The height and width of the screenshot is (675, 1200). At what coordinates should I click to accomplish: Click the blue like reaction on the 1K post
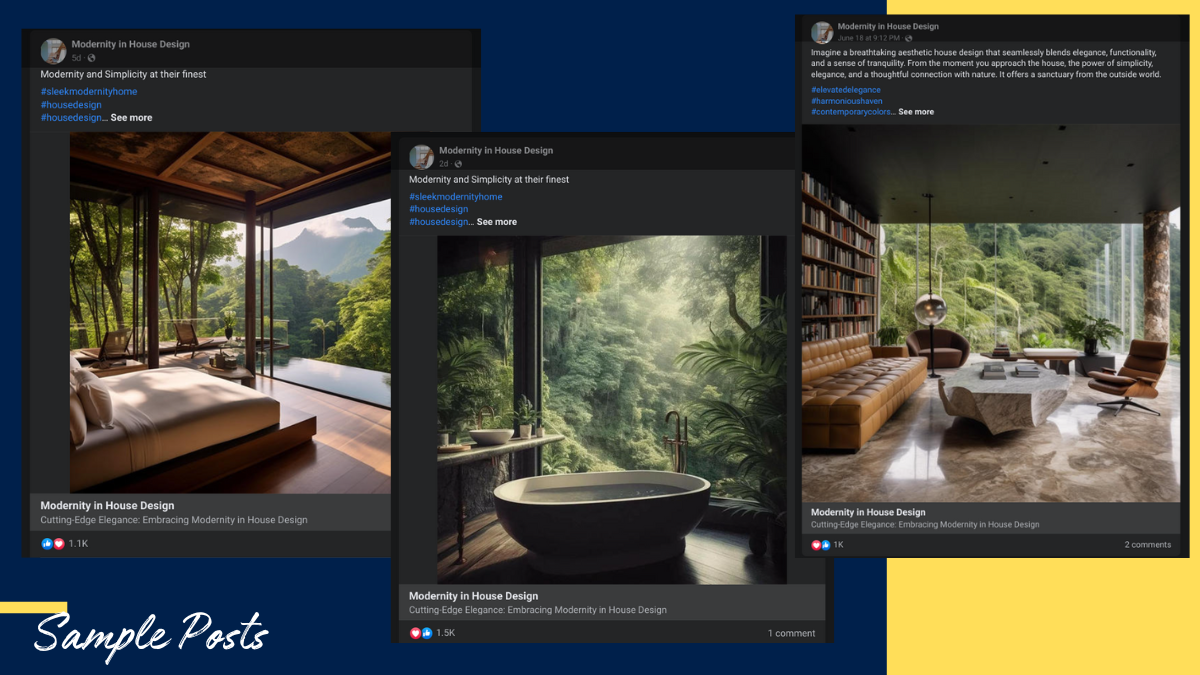click(x=825, y=545)
